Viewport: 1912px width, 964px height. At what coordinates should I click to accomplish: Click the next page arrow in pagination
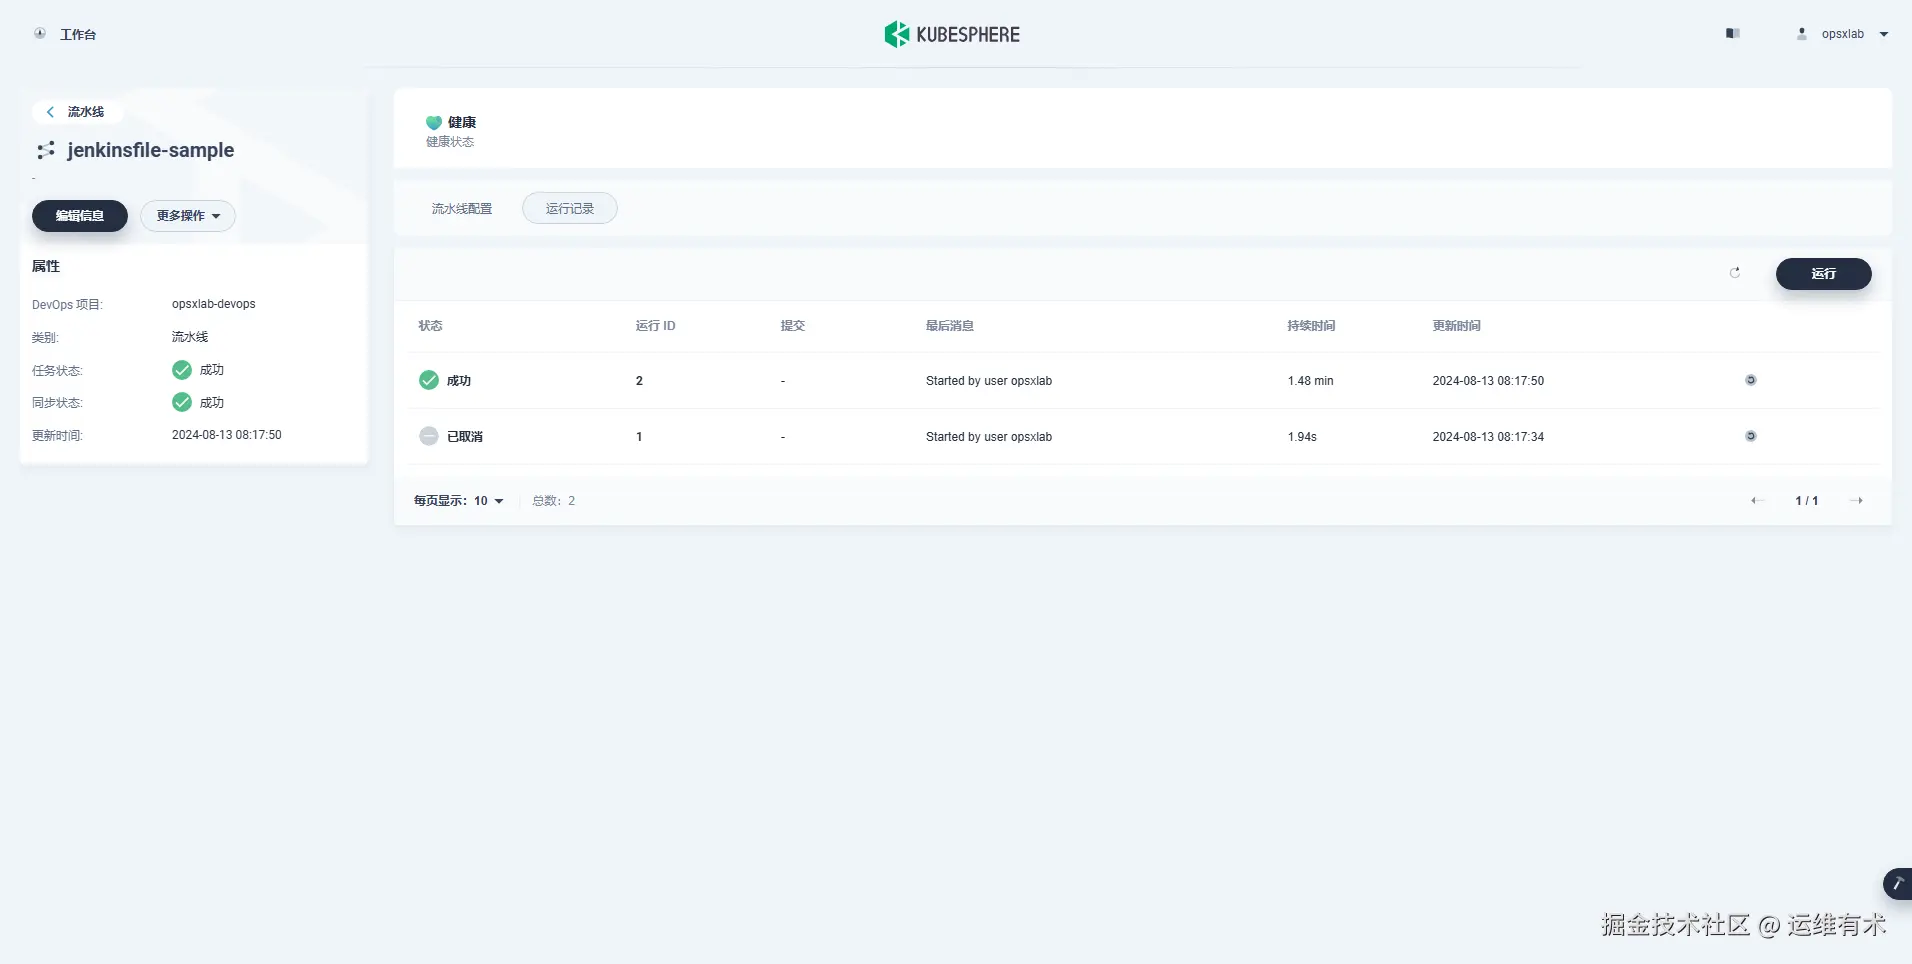pos(1858,500)
